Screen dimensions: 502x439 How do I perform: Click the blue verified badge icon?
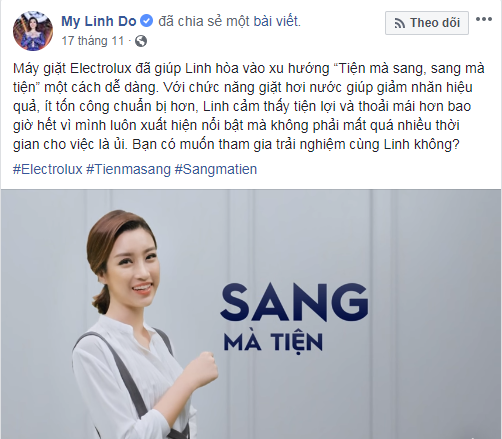[x=146, y=21]
